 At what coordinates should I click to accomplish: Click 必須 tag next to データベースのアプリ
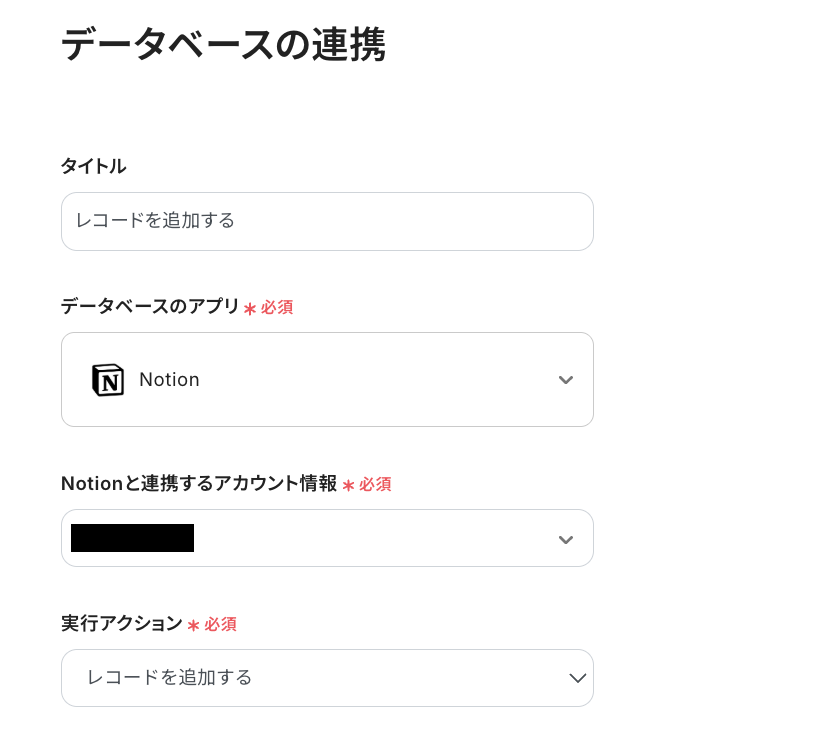pyautogui.click(x=277, y=307)
